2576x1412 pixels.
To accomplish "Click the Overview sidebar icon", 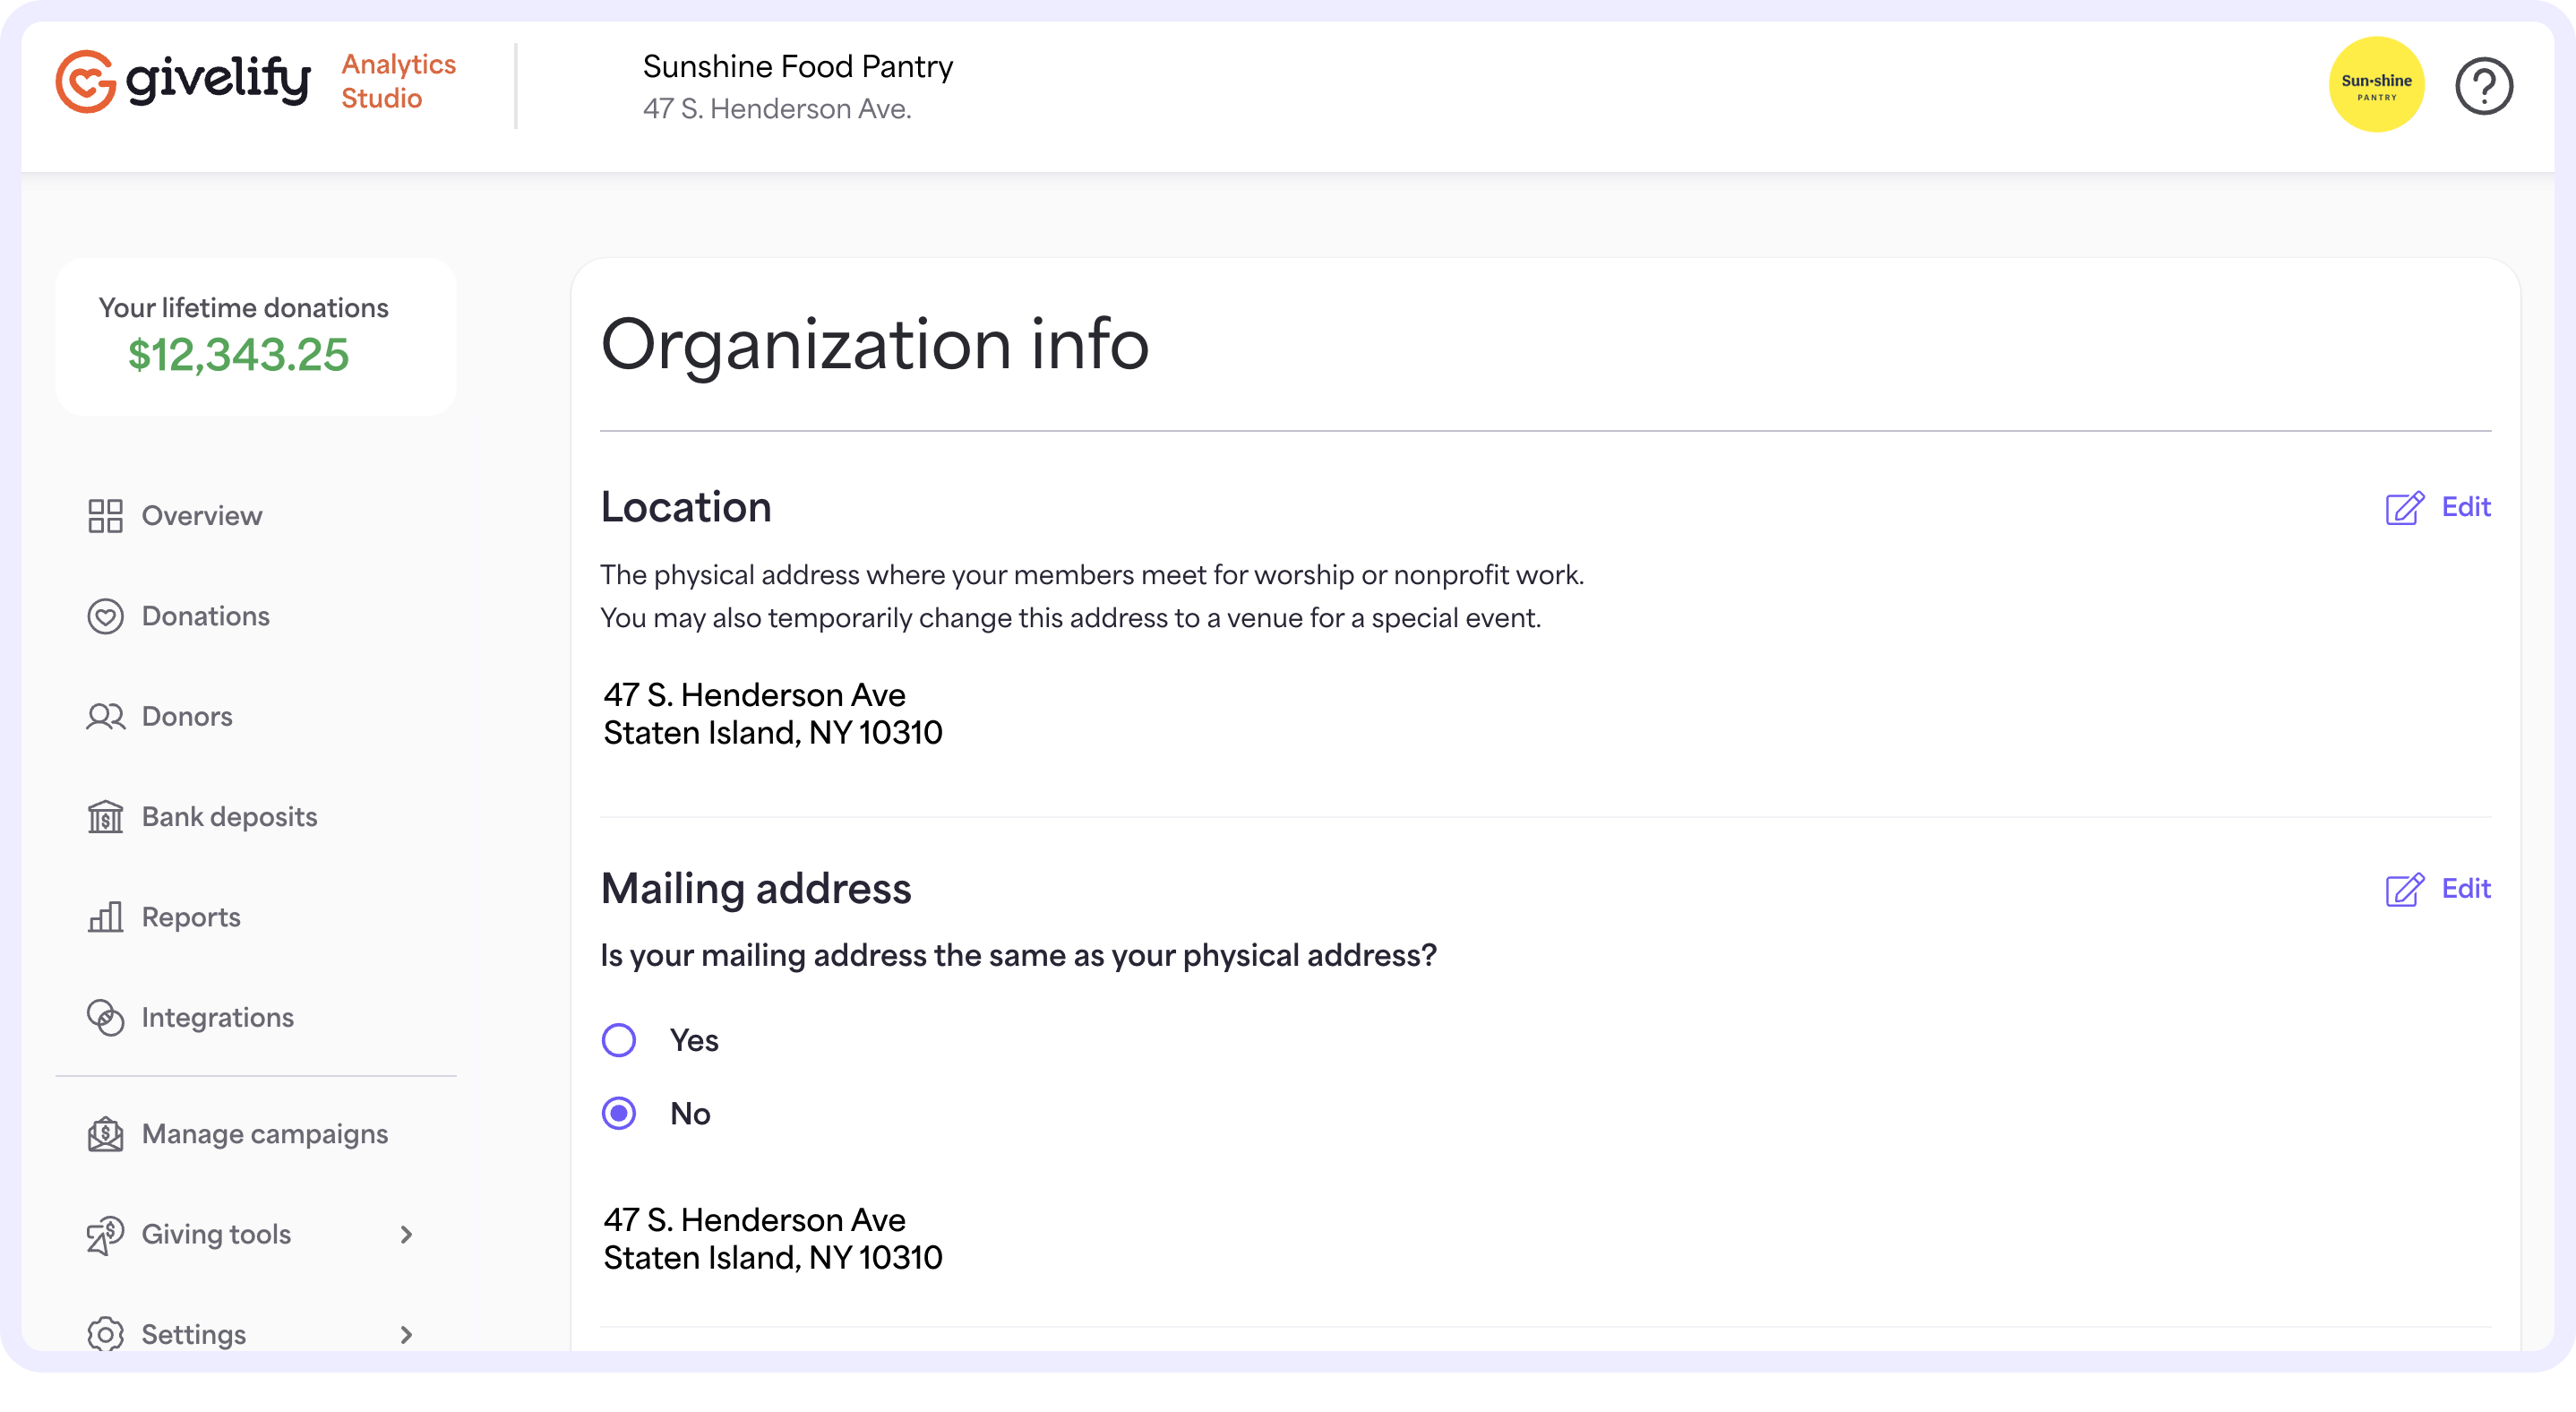I will point(102,515).
